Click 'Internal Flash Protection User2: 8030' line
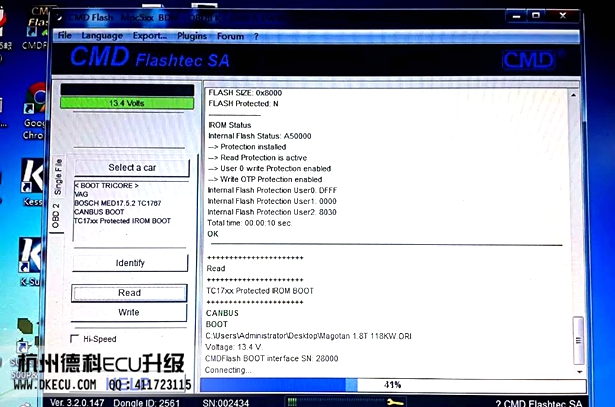The height and width of the screenshot is (407, 615). pos(272,212)
